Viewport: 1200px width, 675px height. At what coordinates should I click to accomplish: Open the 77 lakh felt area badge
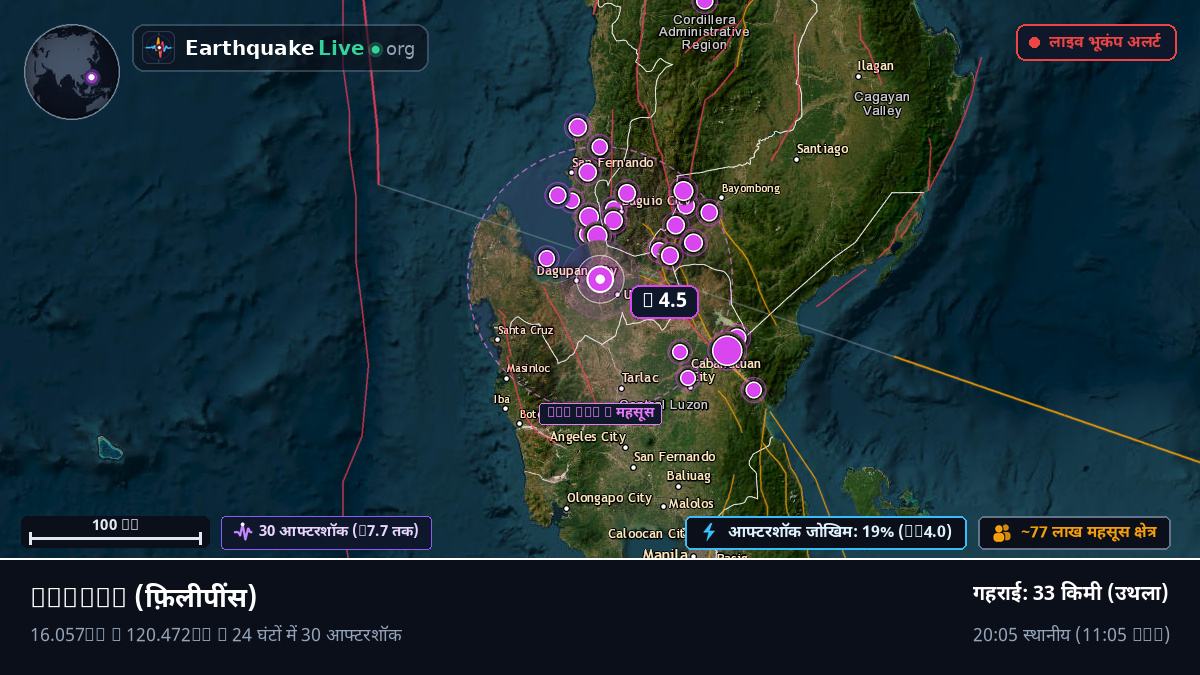pyautogui.click(x=1074, y=532)
